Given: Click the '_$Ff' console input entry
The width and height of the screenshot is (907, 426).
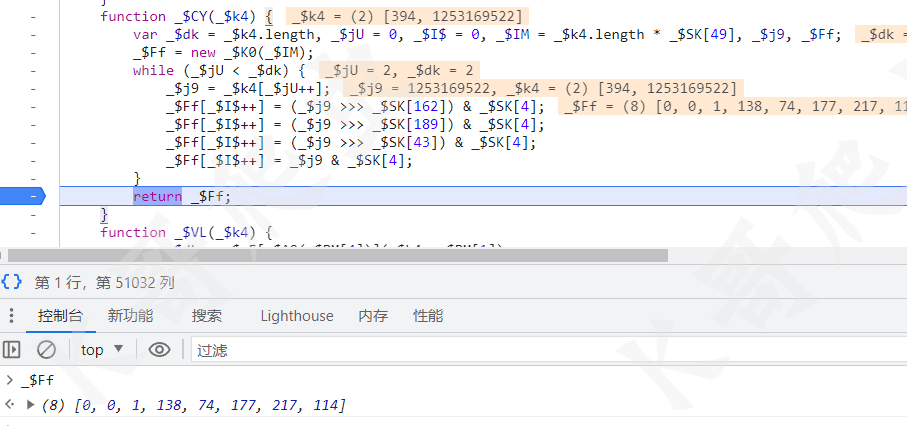Looking at the screenshot, I should pyautogui.click(x=37, y=380).
